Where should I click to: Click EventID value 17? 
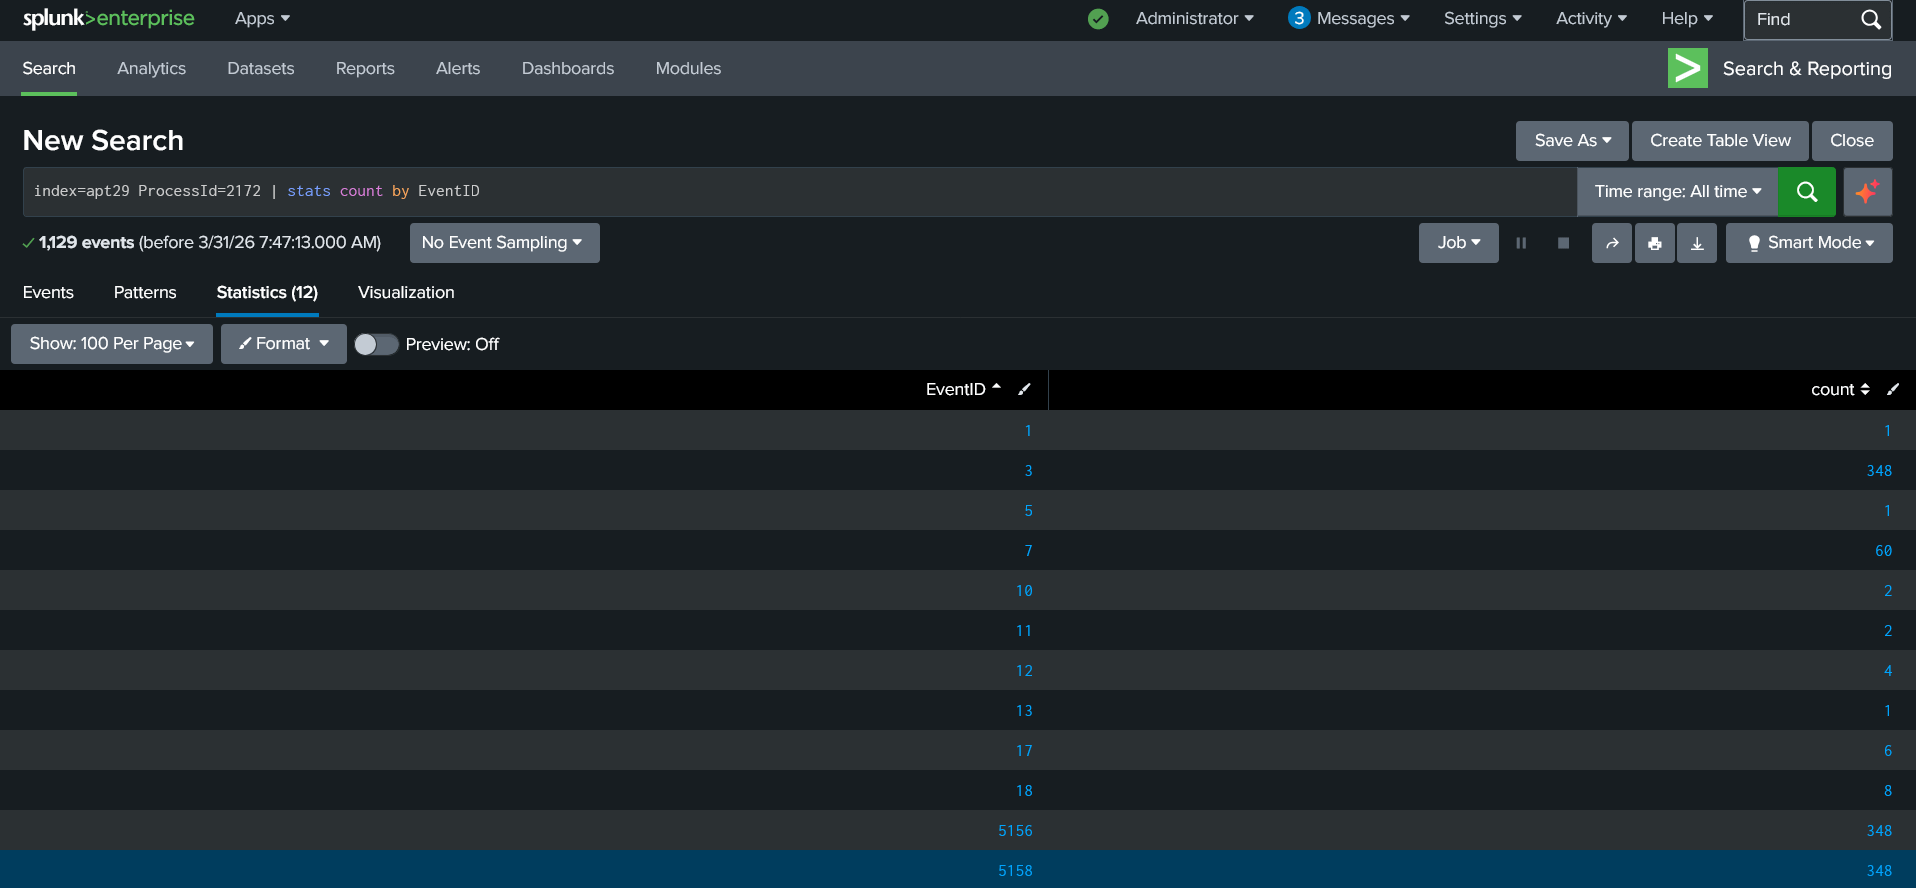point(1024,751)
